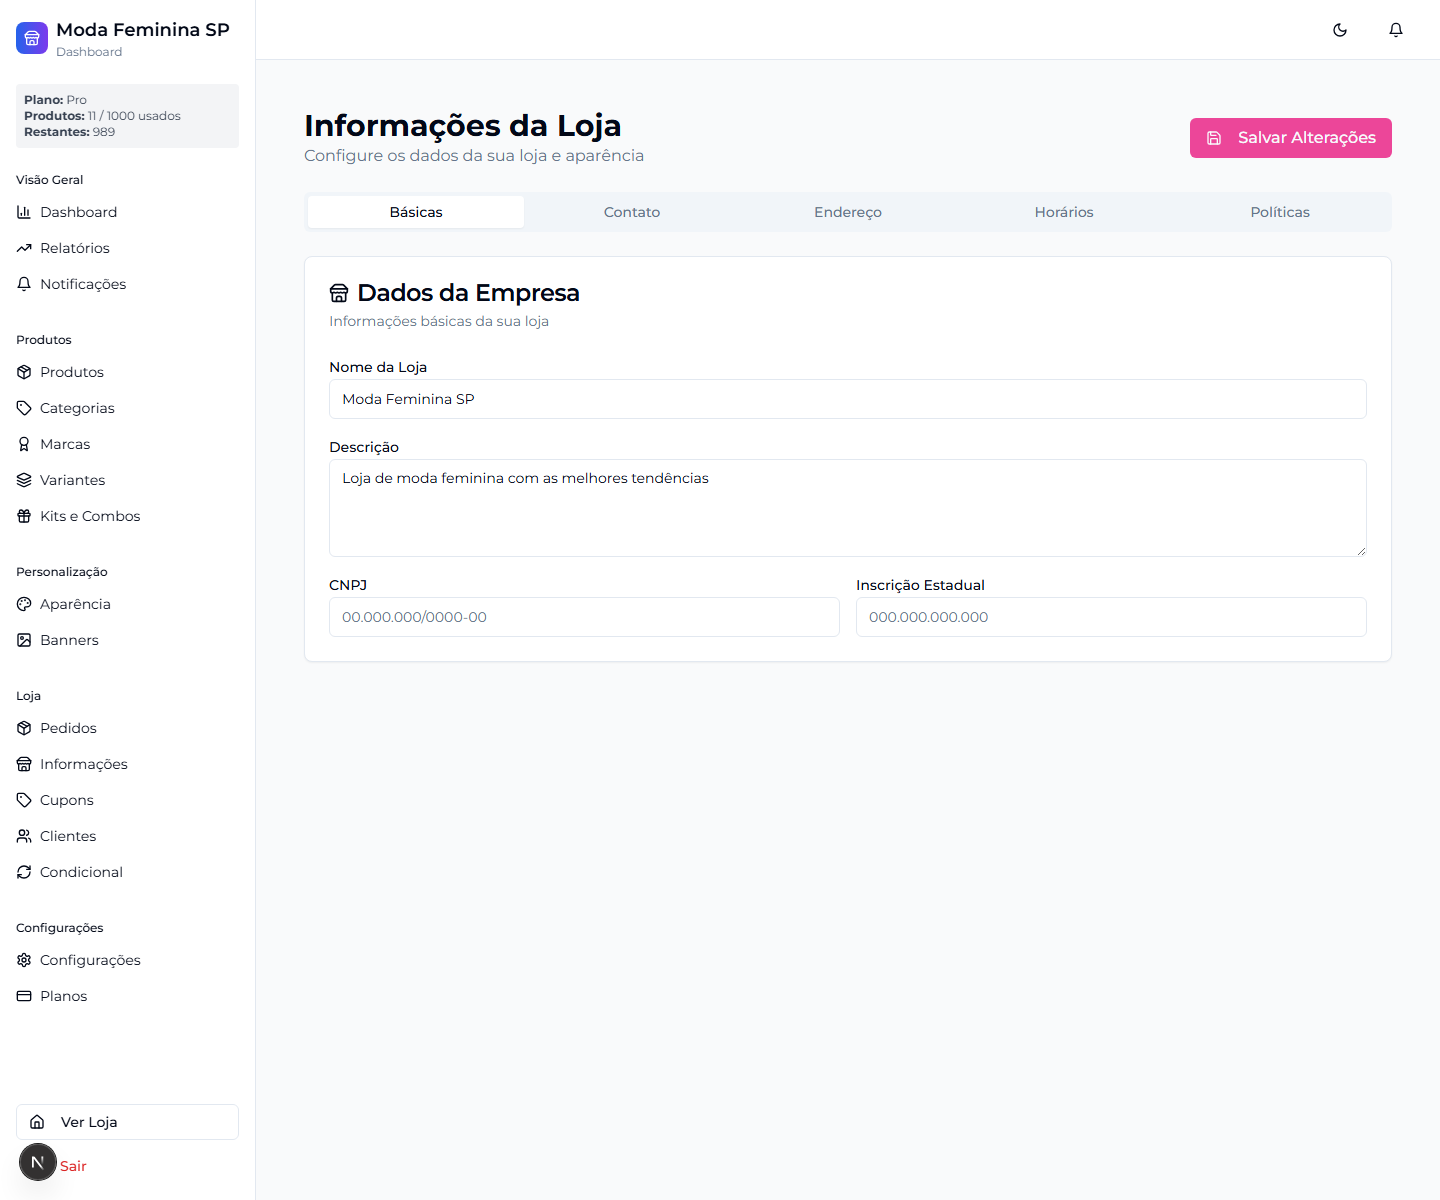
Task: Click the Relatórios trending arrow icon
Action: (x=24, y=248)
